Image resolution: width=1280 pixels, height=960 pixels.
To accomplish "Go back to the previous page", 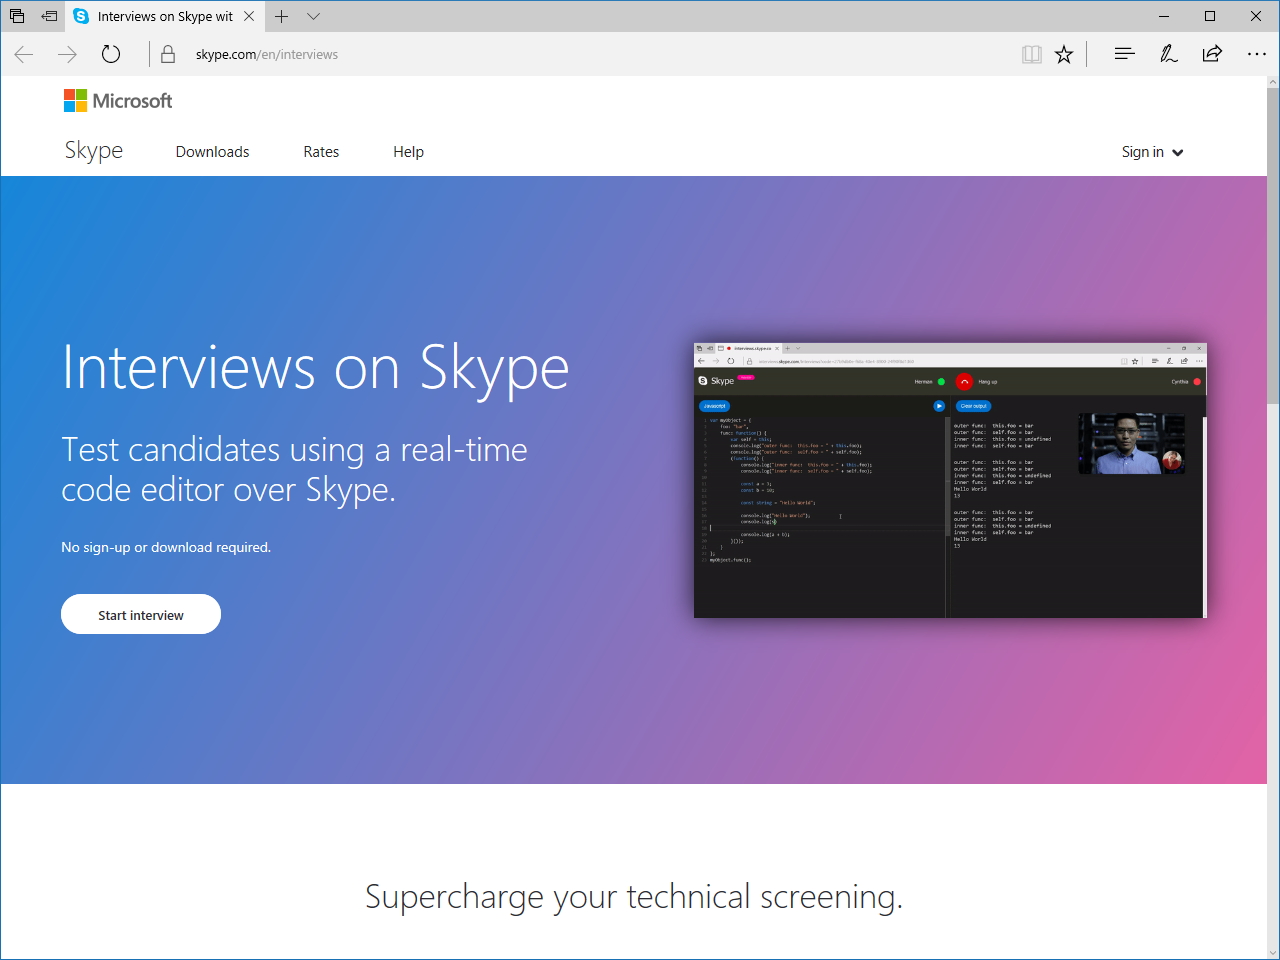I will tap(23, 54).
